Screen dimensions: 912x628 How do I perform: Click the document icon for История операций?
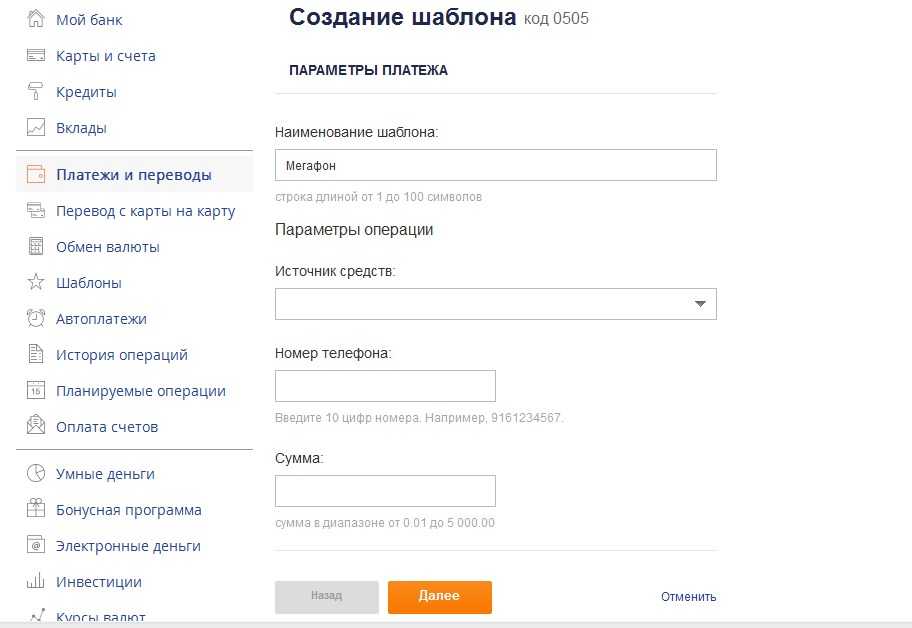coord(36,355)
